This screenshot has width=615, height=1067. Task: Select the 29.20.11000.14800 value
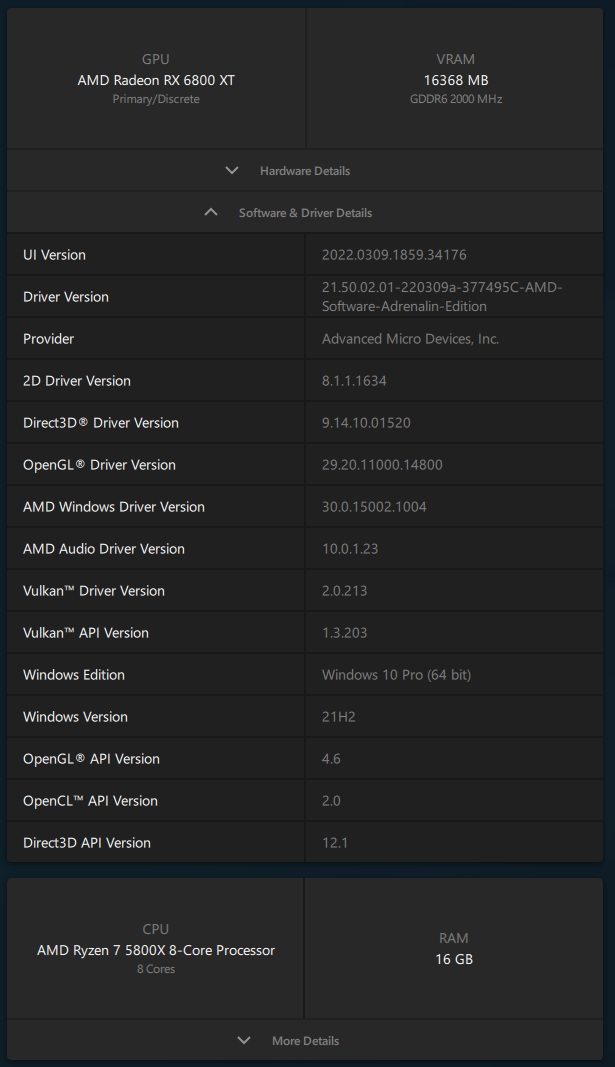[x=382, y=465]
